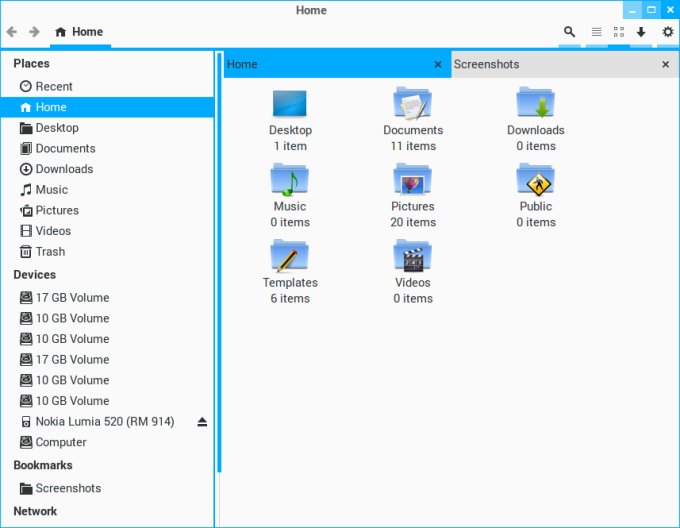Viewport: 680px width, 528px height.
Task: Select the first 17 GB Volume device
Action: tap(107, 298)
